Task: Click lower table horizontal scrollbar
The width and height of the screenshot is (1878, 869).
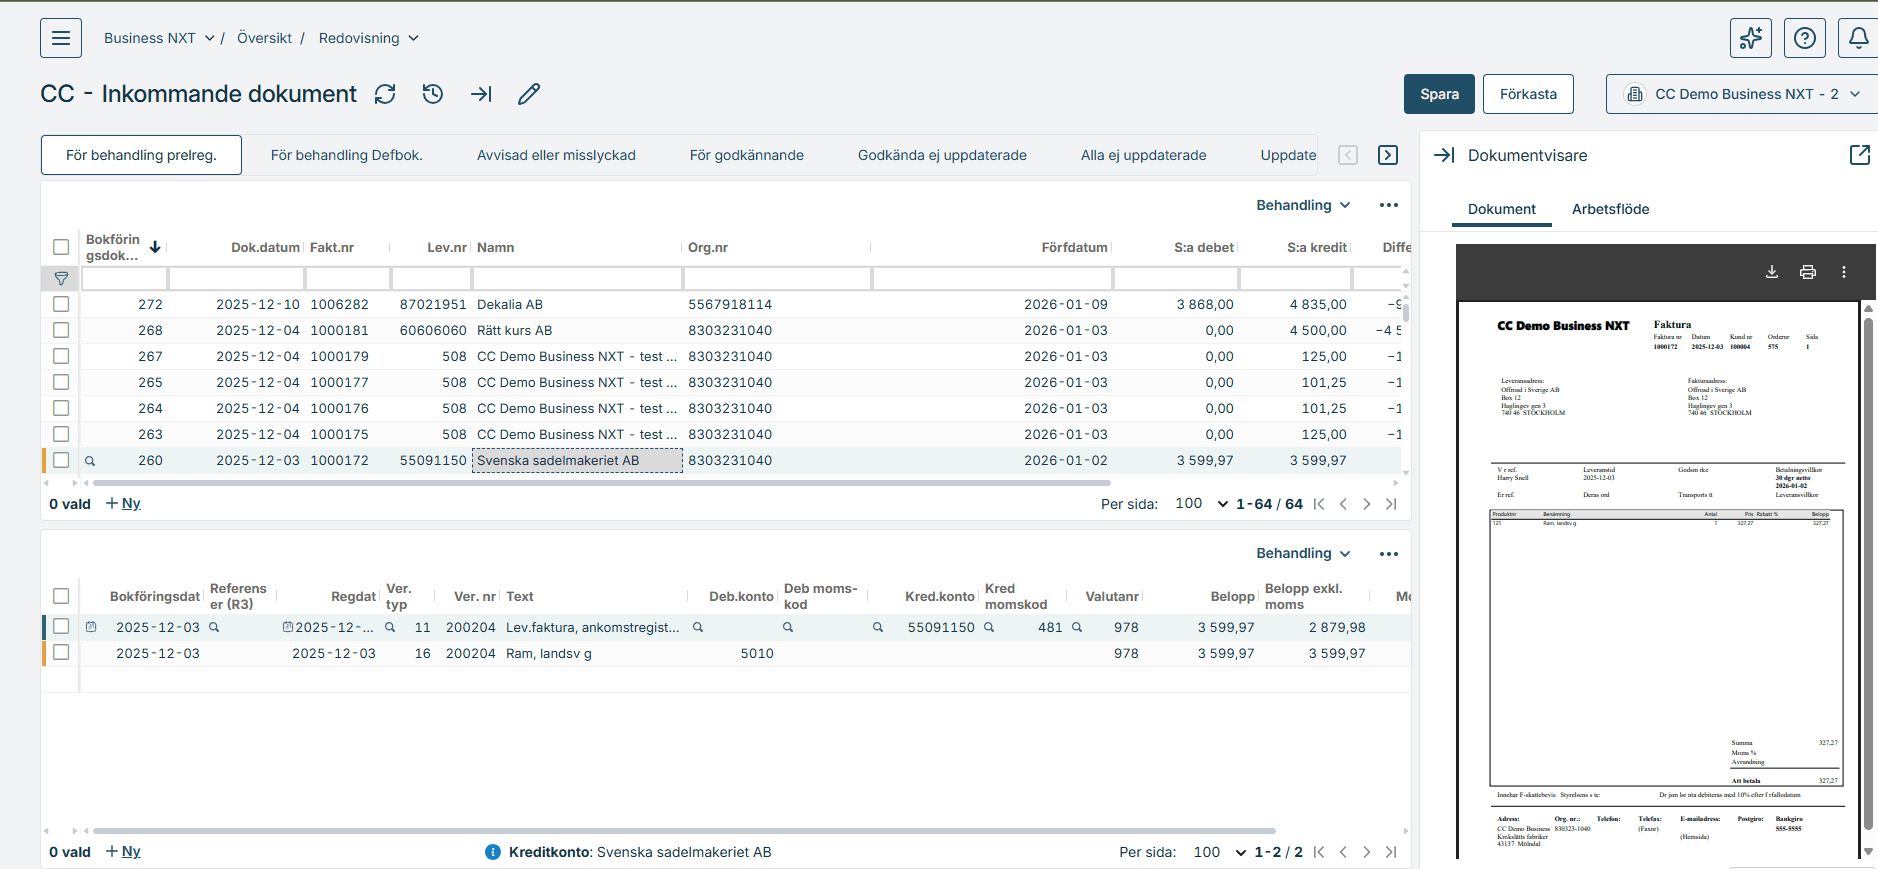Action: (684, 831)
